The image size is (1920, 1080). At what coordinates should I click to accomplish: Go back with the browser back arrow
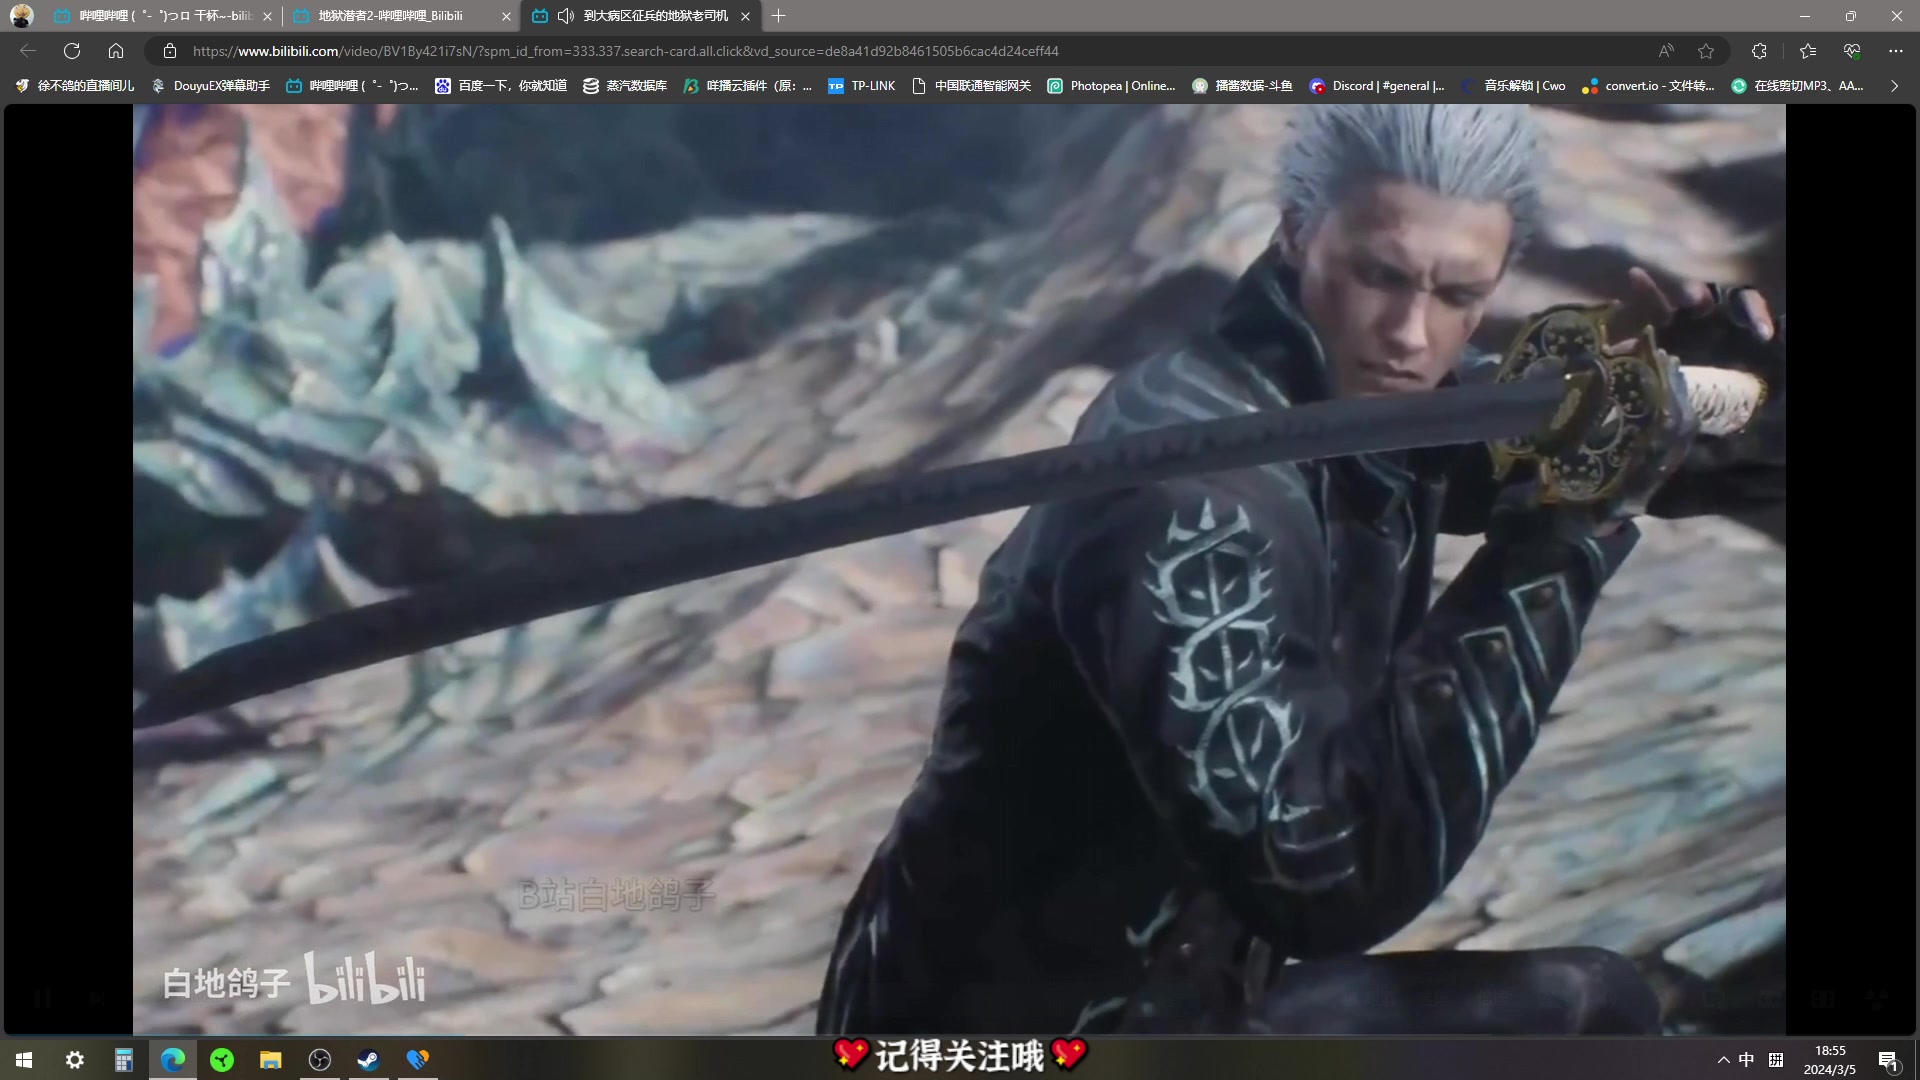(28, 51)
